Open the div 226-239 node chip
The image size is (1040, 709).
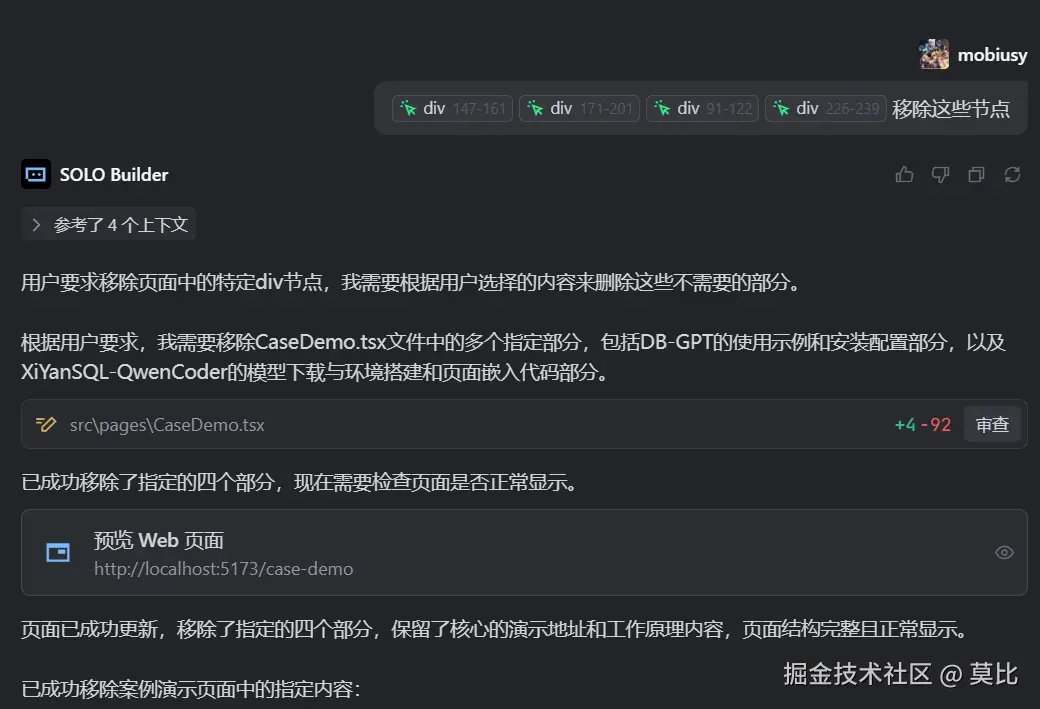pos(826,108)
